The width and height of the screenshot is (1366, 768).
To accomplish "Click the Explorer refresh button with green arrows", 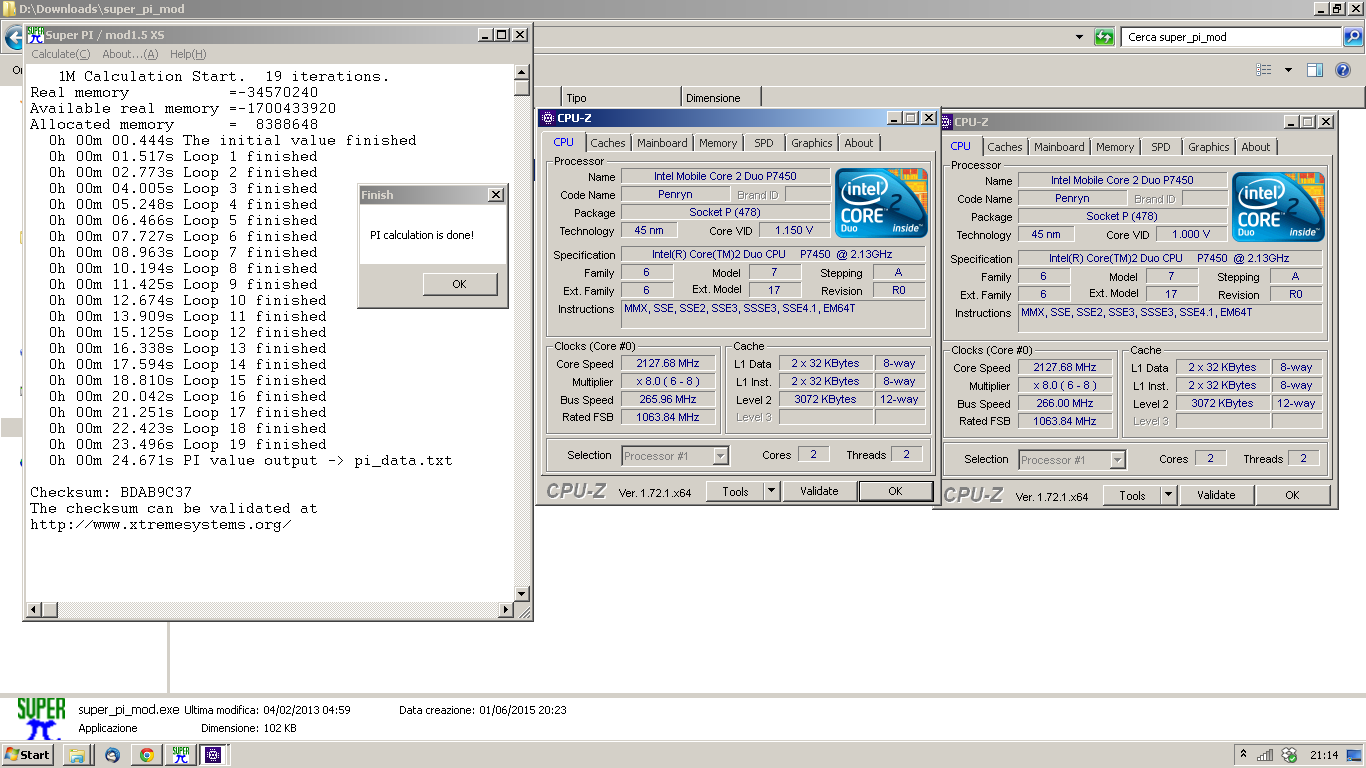I will (1104, 37).
